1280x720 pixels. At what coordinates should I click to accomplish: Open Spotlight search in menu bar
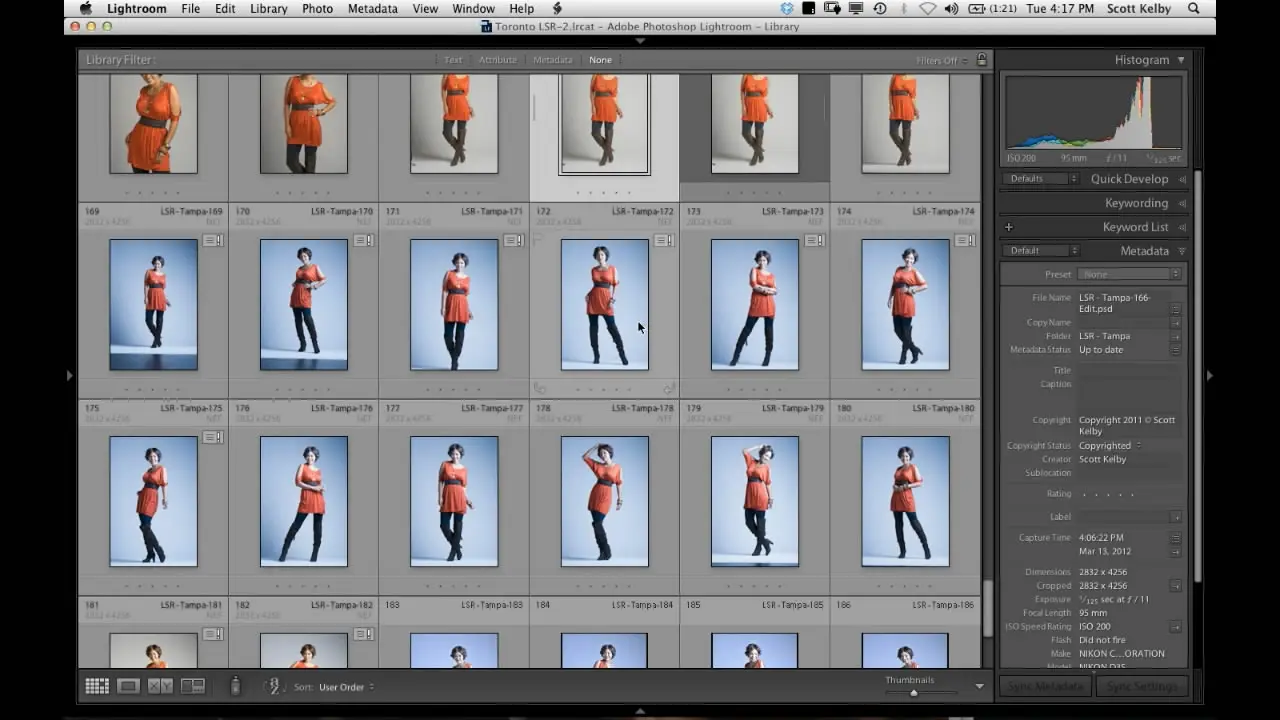coord(1193,9)
